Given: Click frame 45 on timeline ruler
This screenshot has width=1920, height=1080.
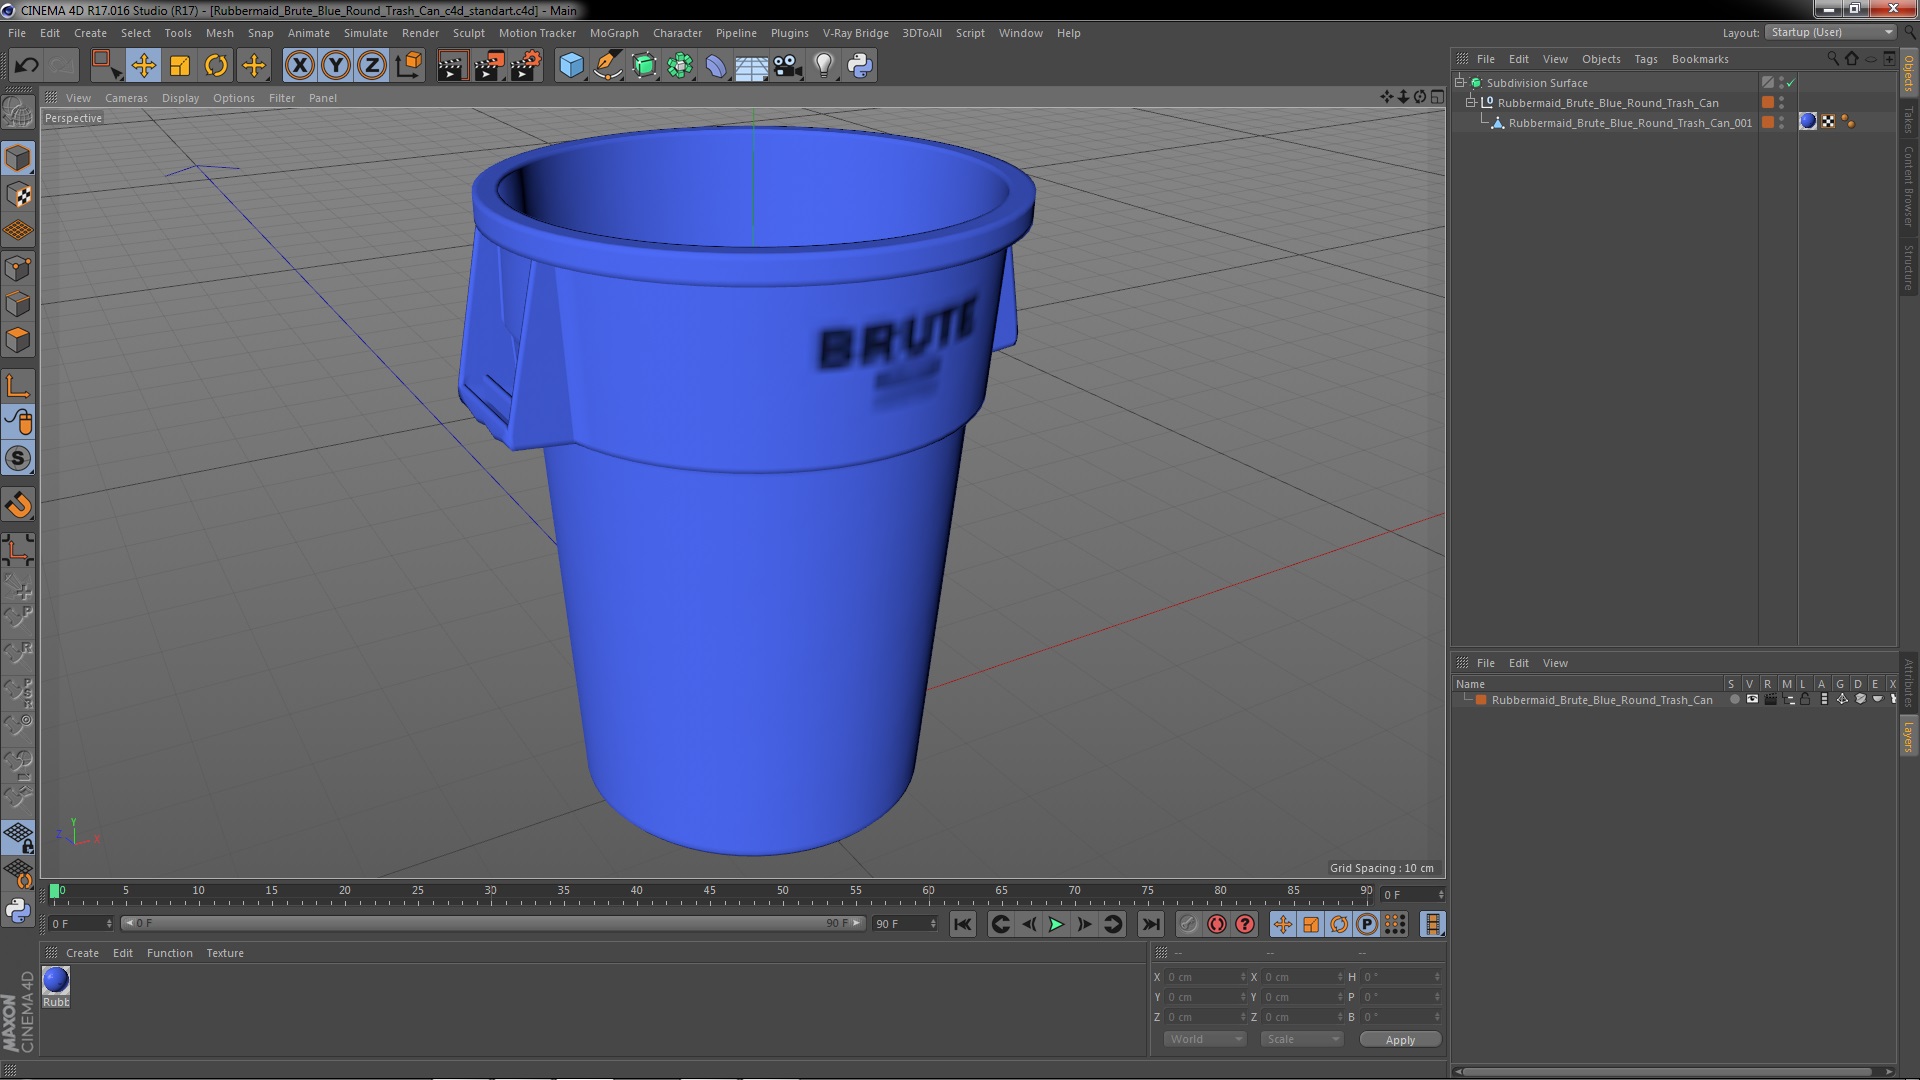Looking at the screenshot, I should pos(709,891).
